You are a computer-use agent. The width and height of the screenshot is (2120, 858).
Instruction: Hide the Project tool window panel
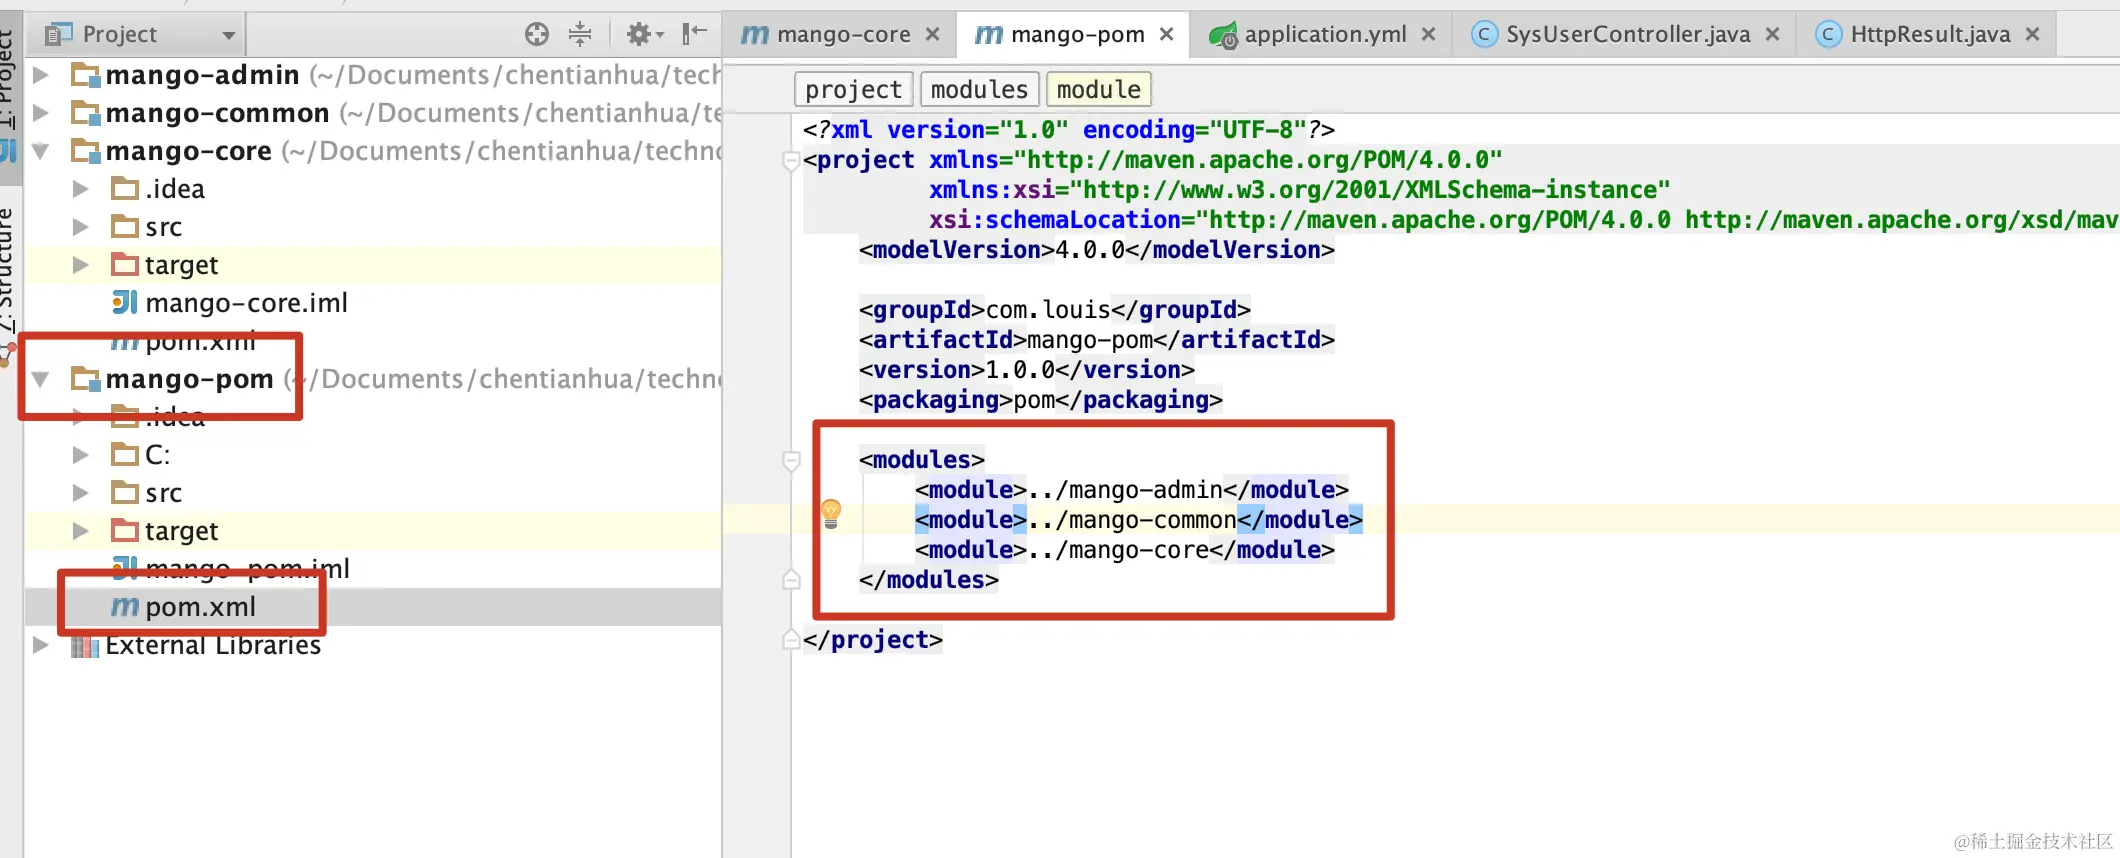[x=694, y=34]
